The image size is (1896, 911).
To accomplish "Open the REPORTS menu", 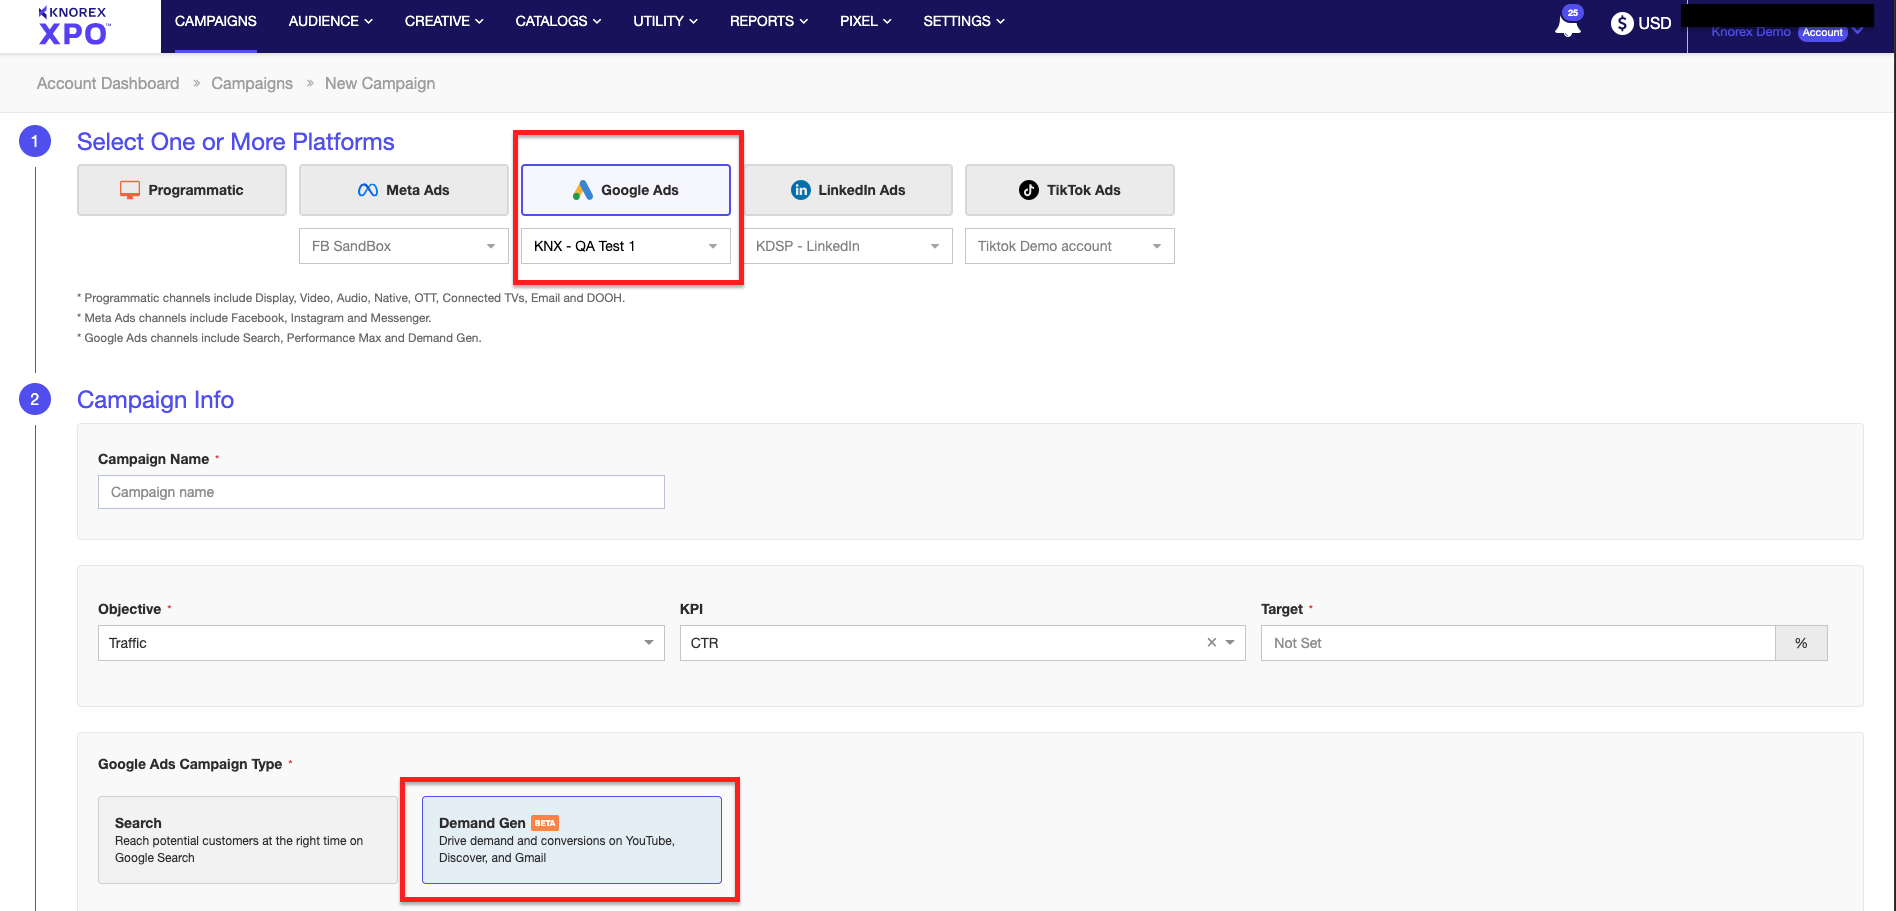I will point(768,21).
